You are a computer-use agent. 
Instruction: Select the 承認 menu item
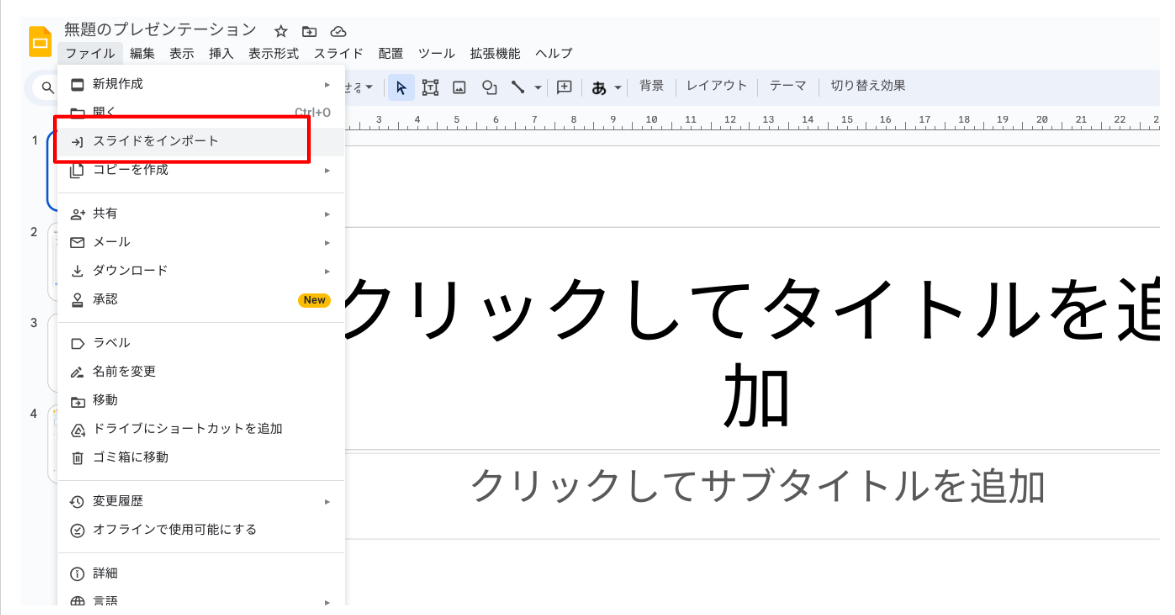pos(201,300)
